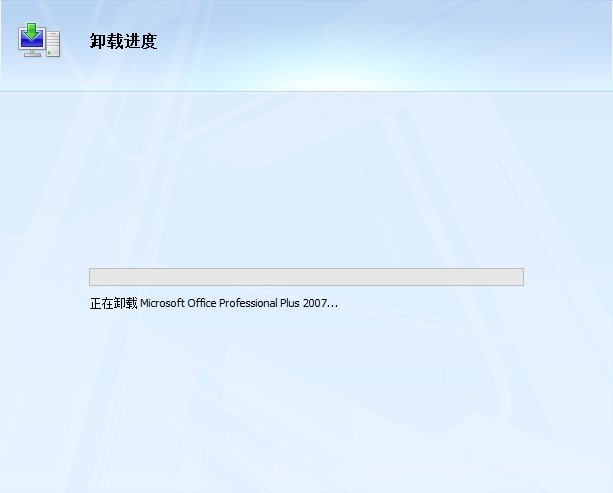Screen dimensions: 613x493
Task: Click the uninstall progress bar
Action: [x=306, y=277]
